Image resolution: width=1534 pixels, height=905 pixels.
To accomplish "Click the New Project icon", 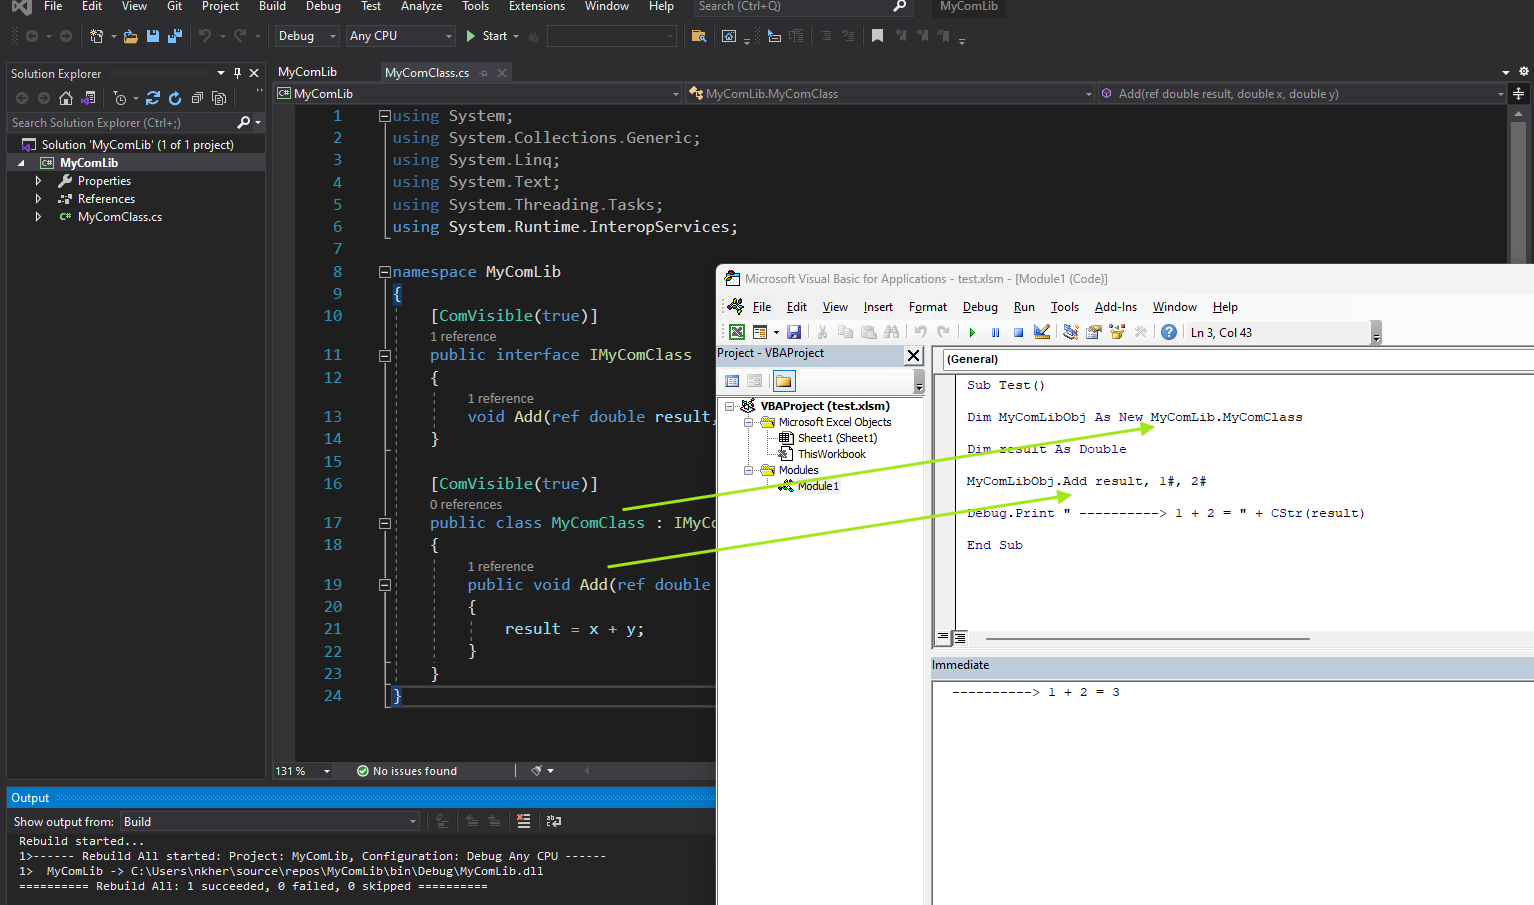I will click(x=97, y=36).
